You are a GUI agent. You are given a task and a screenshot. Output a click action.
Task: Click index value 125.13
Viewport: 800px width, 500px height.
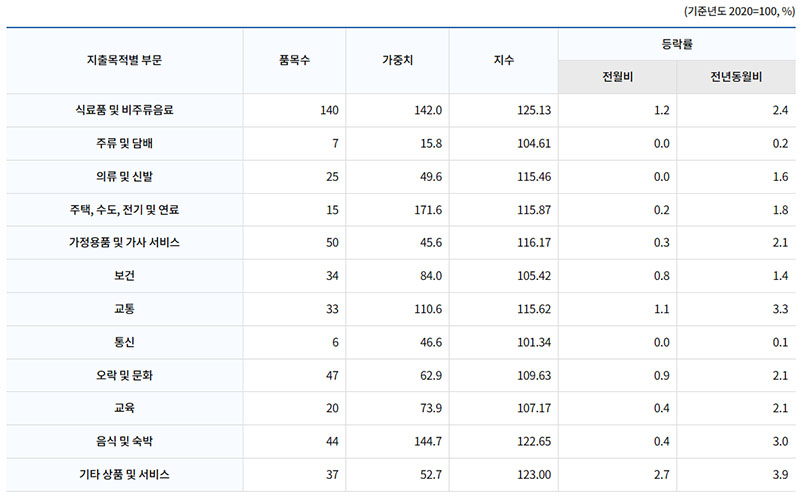tap(534, 110)
